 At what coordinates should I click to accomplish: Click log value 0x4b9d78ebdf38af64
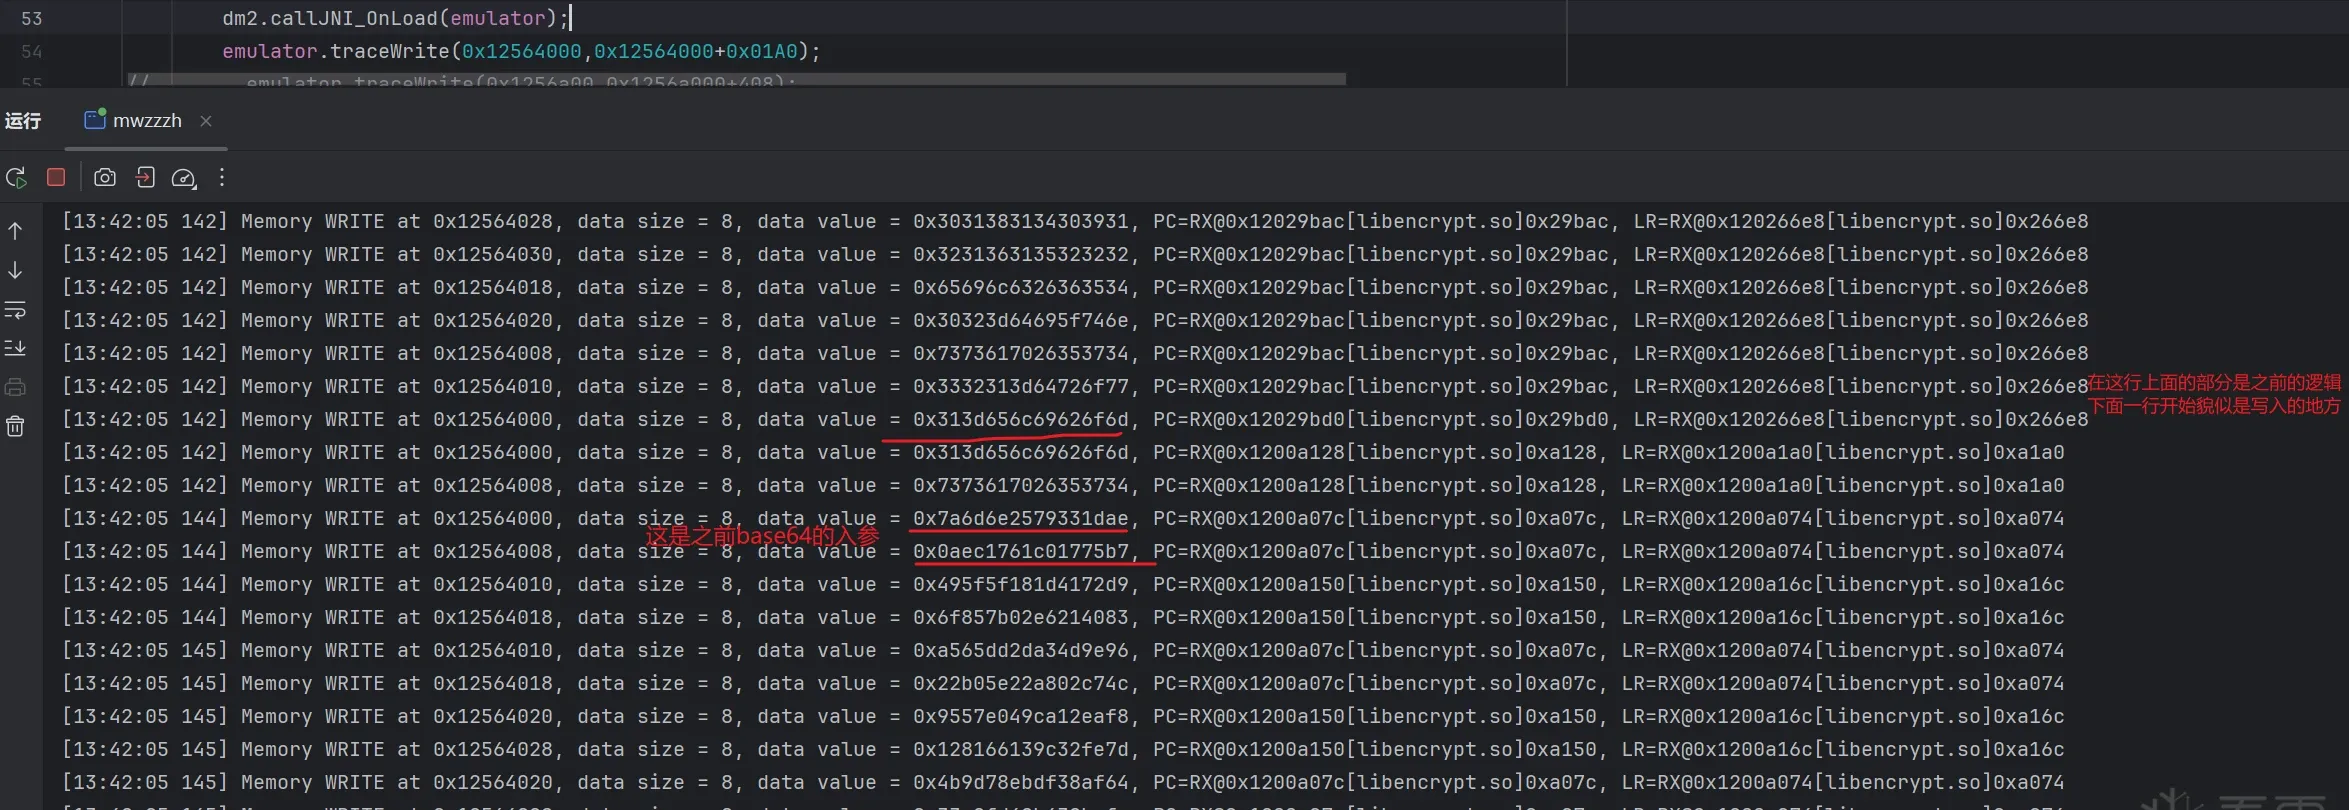tap(1020, 782)
